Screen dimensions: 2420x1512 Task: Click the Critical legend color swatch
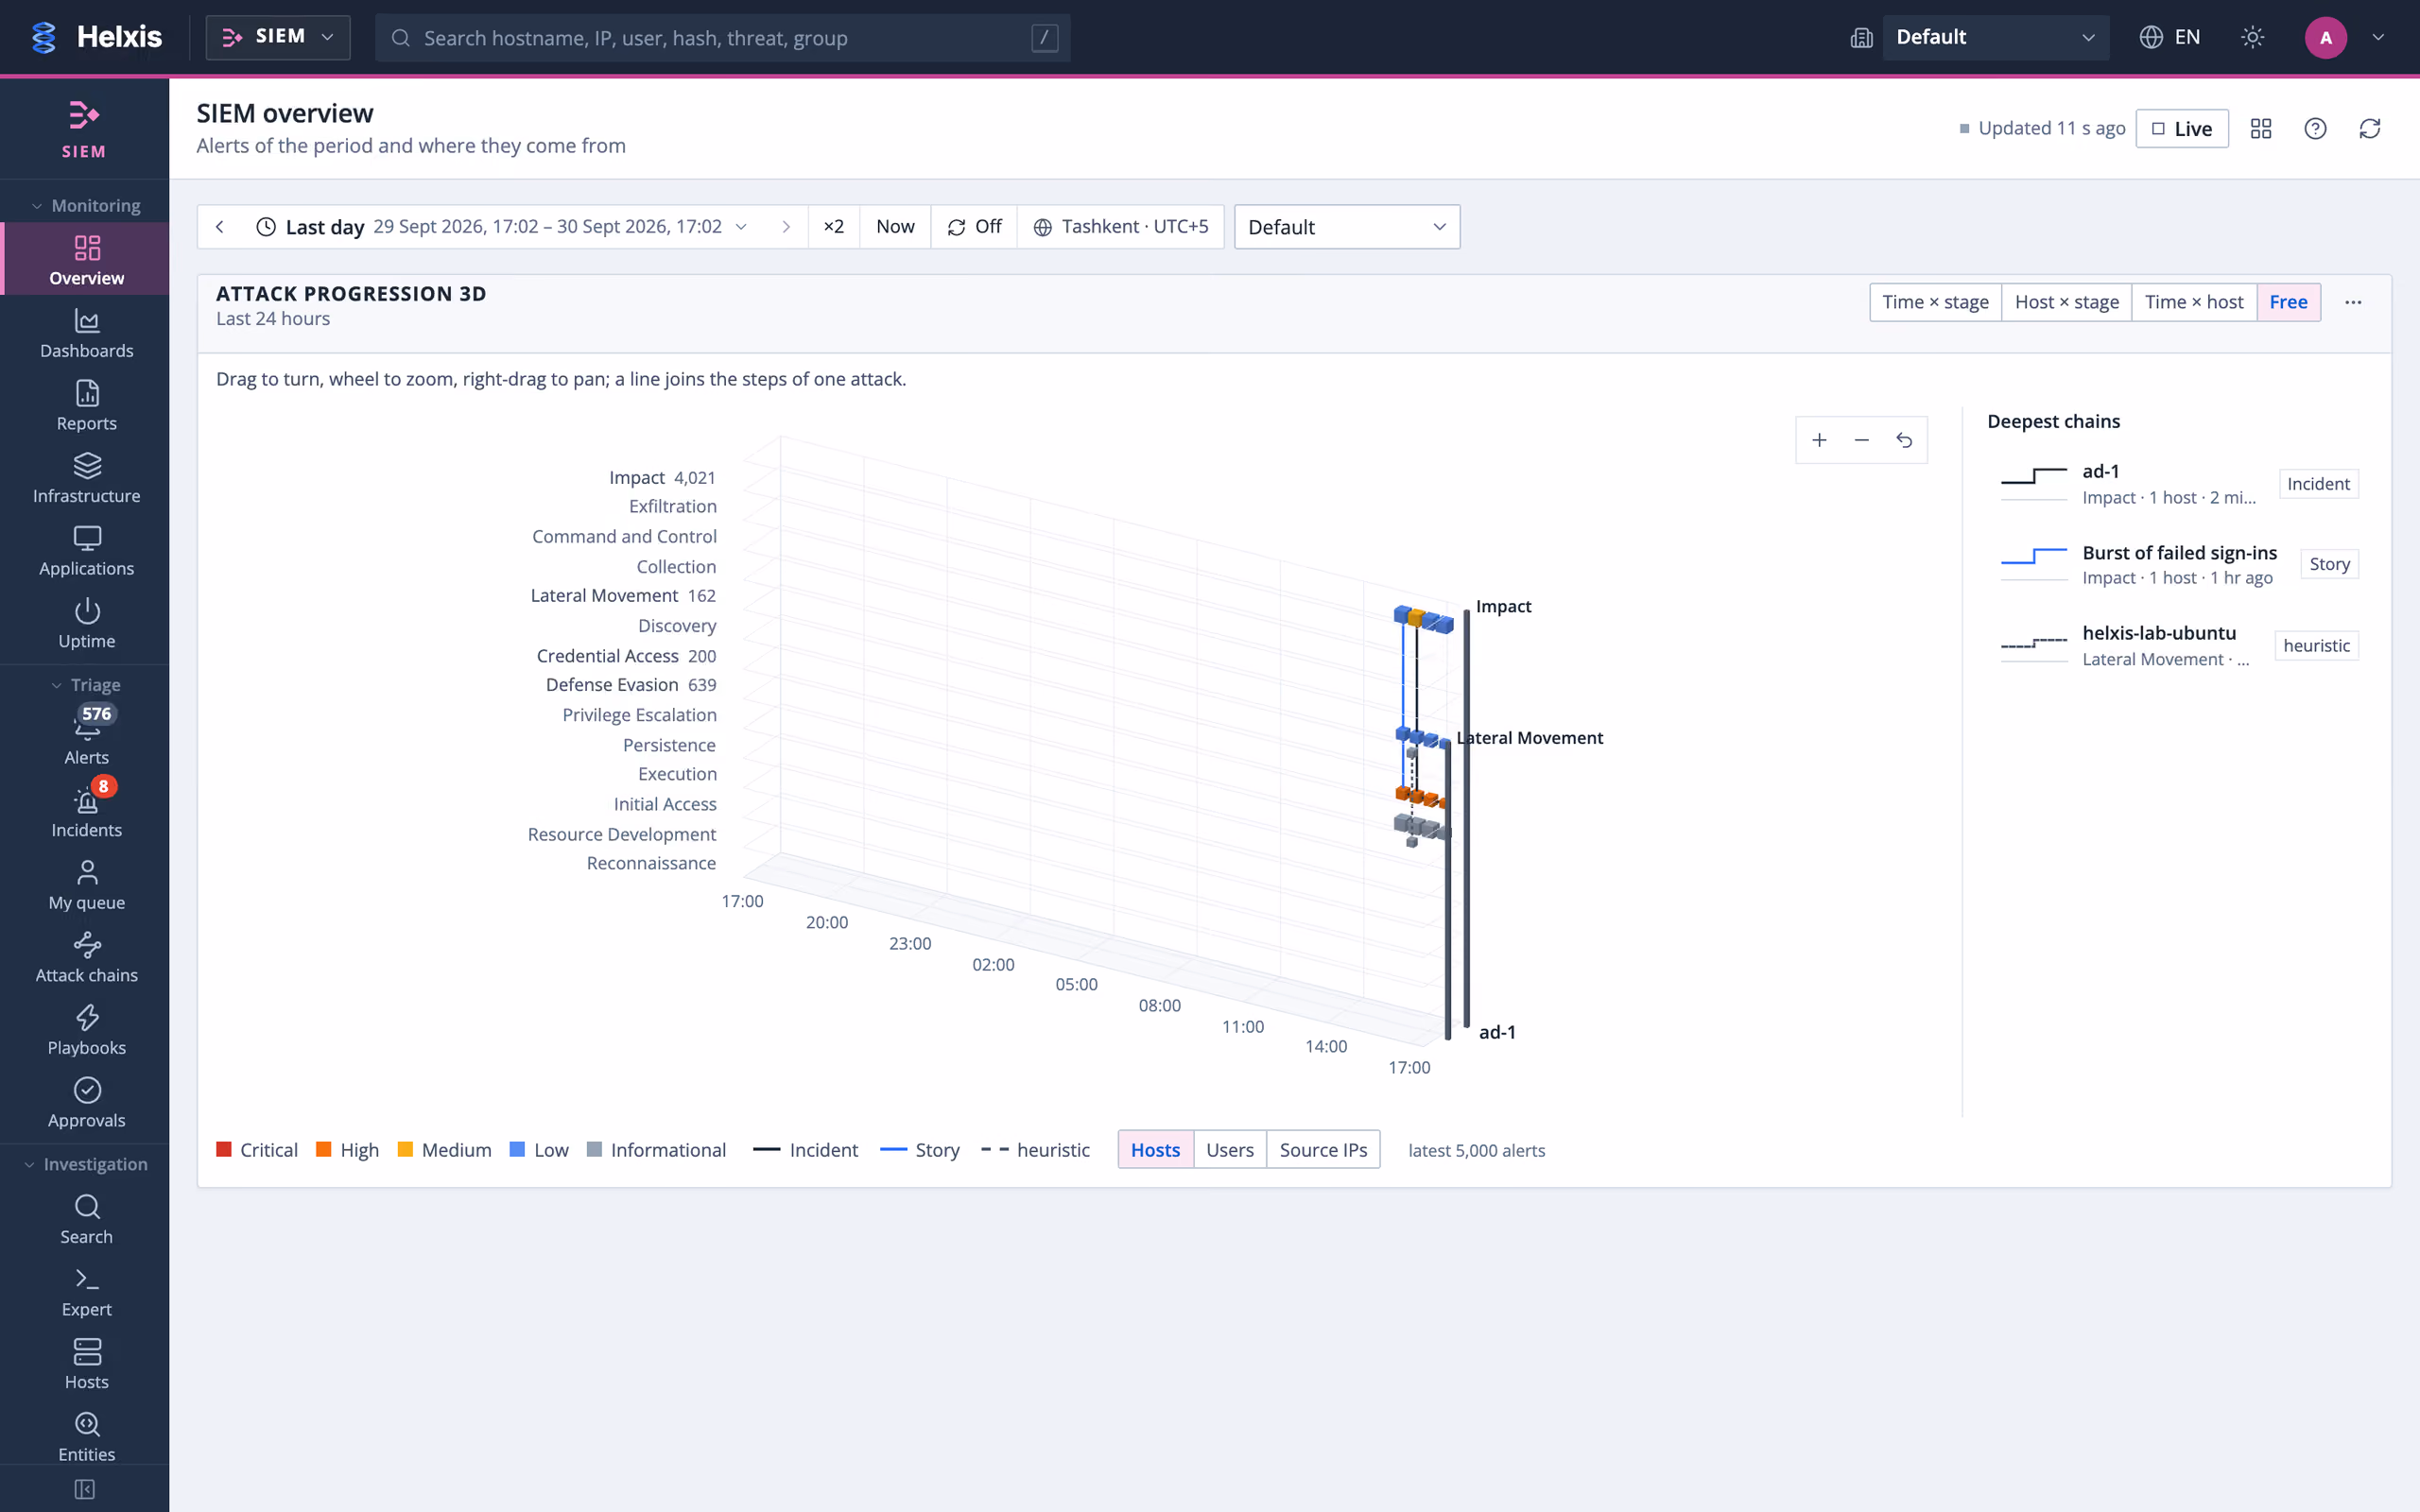[224, 1150]
